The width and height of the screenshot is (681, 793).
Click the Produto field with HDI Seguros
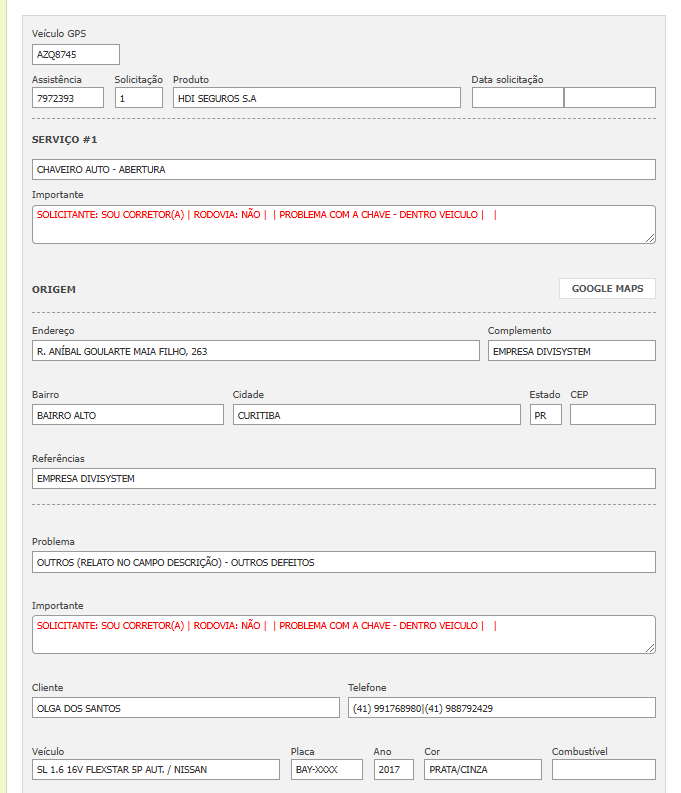pos(316,98)
